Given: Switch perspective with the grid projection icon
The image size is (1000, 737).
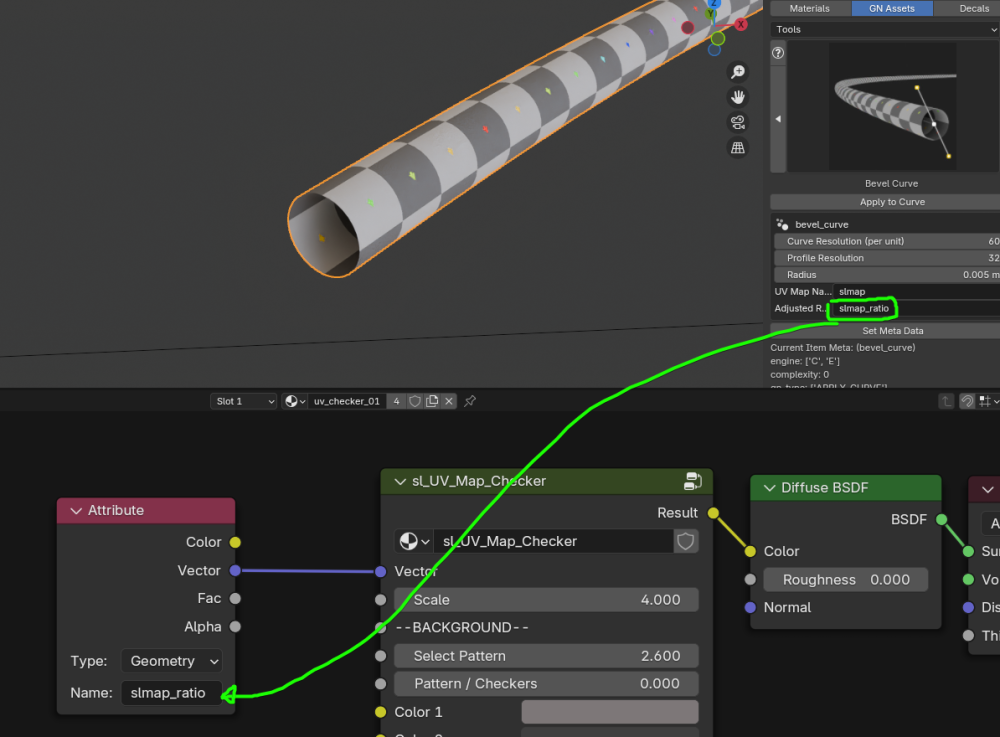Looking at the screenshot, I should tap(738, 147).
